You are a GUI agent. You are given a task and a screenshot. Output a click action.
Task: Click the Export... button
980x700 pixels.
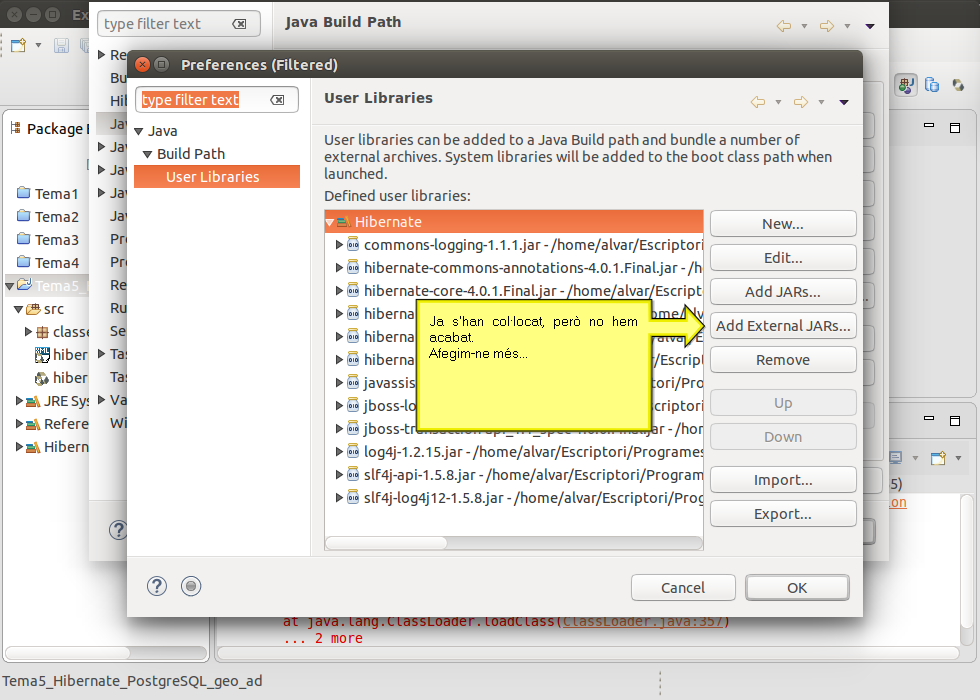782,514
